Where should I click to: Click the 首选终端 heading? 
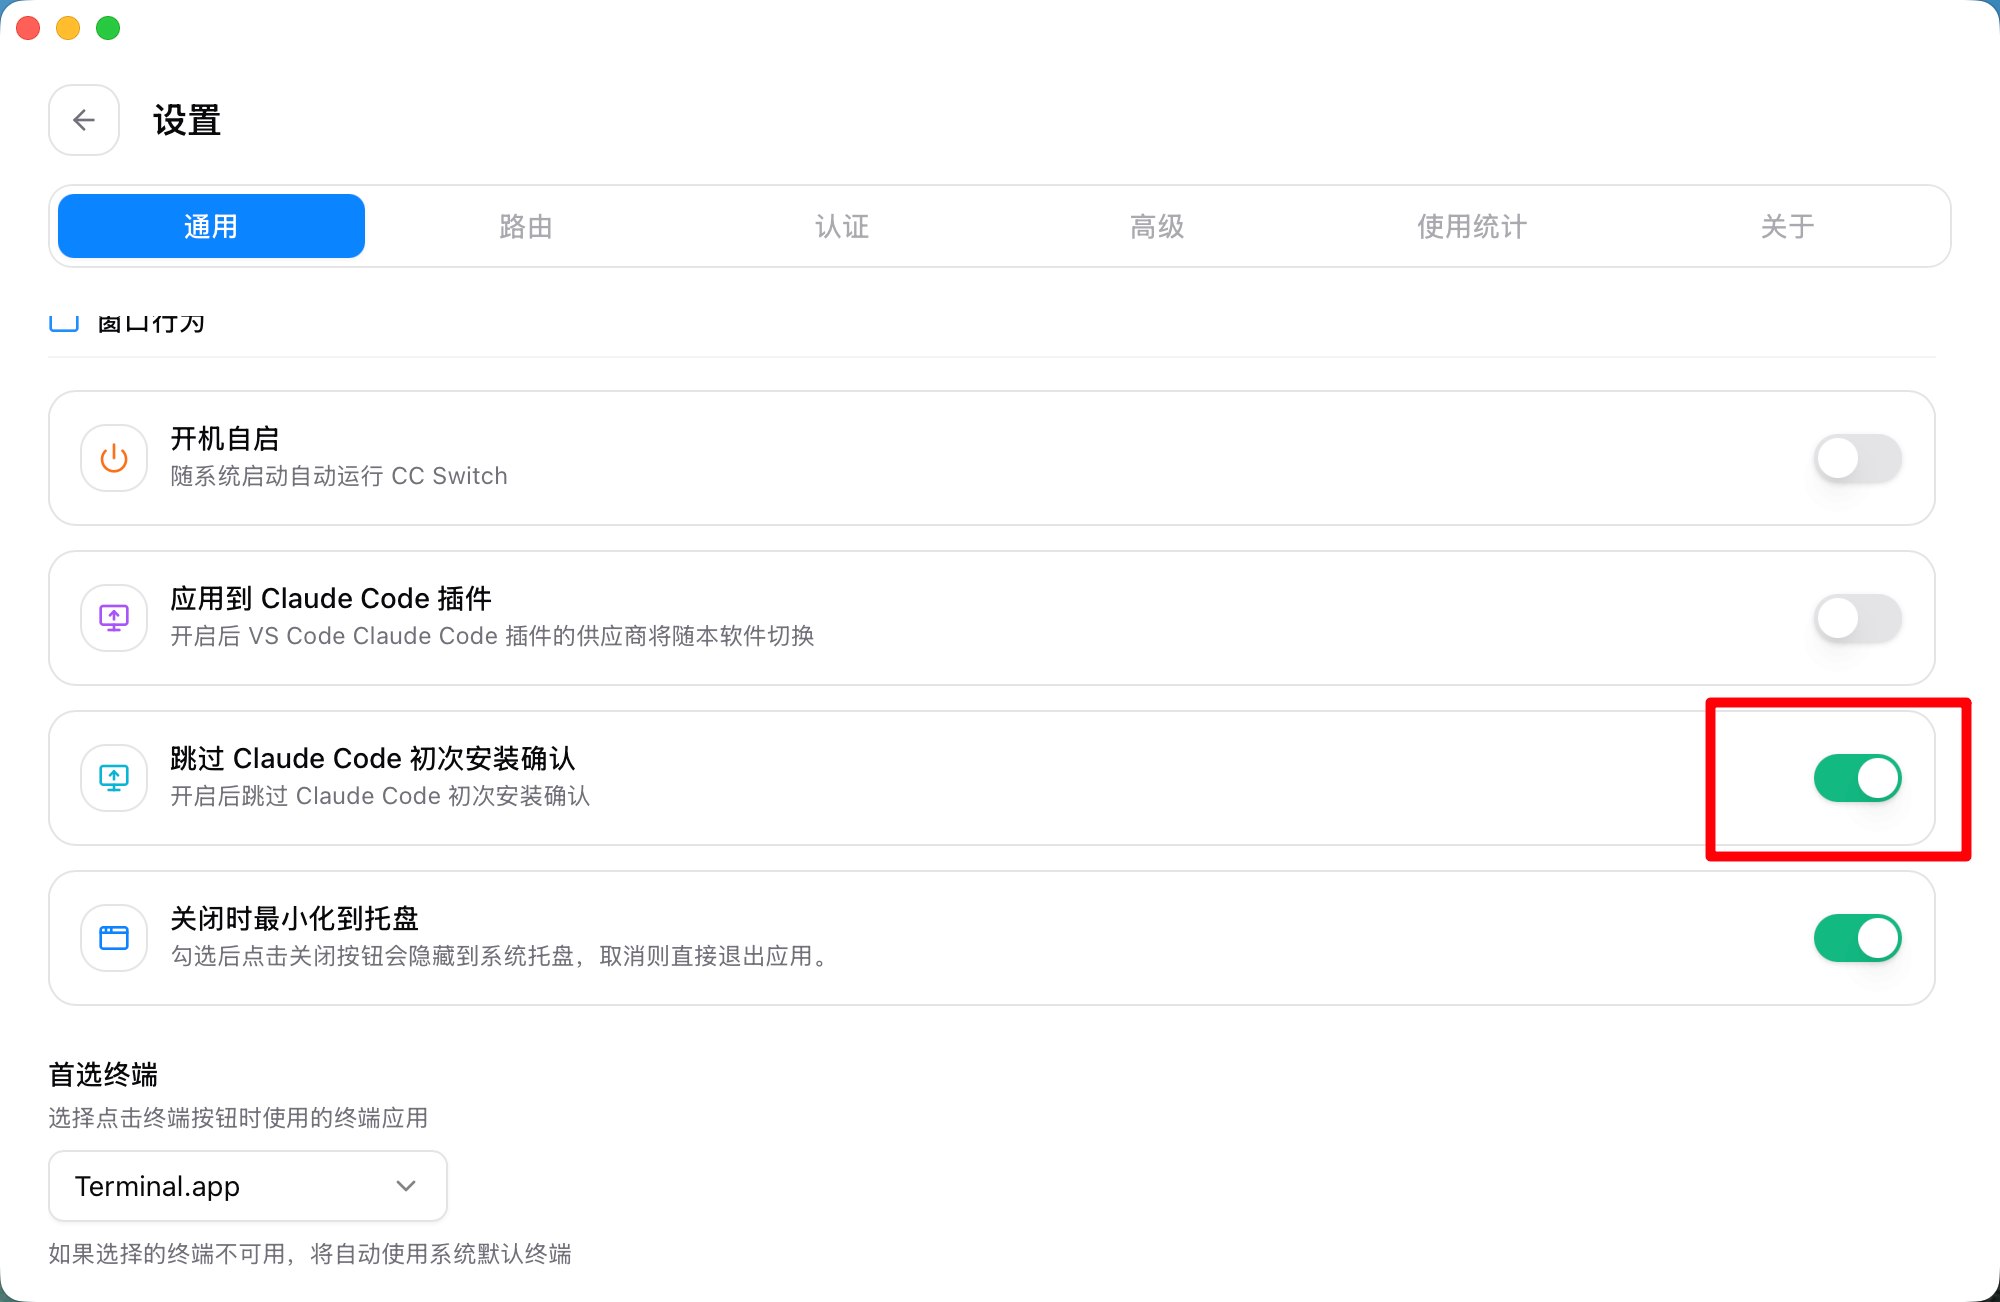click(103, 1075)
